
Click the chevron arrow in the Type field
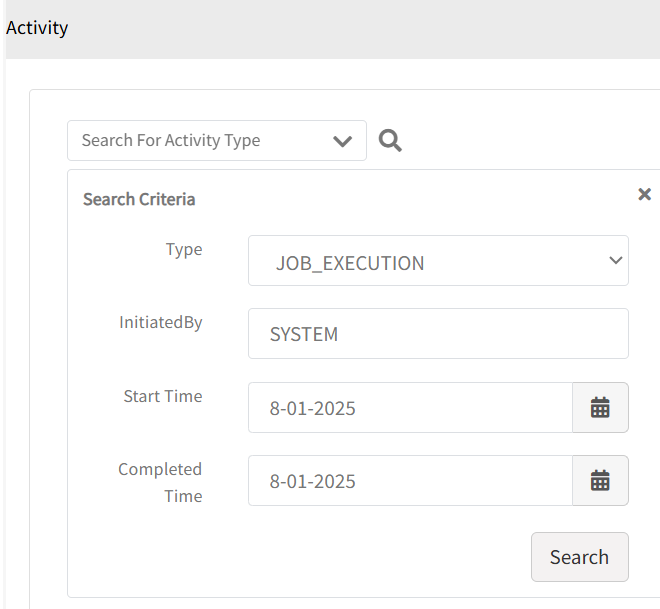[x=615, y=261]
